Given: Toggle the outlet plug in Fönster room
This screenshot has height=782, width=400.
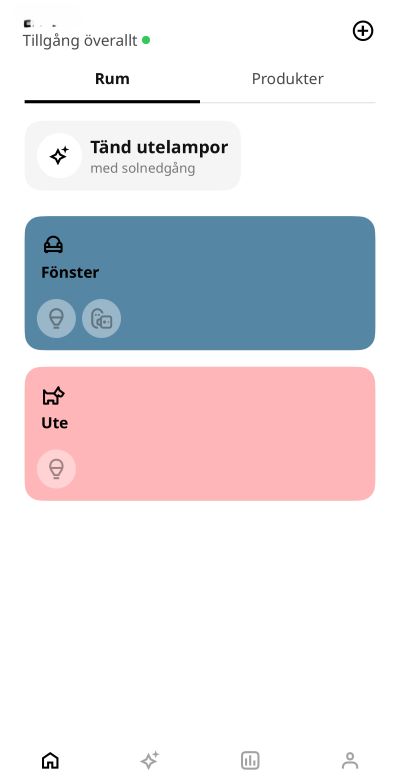Looking at the screenshot, I should point(101,318).
